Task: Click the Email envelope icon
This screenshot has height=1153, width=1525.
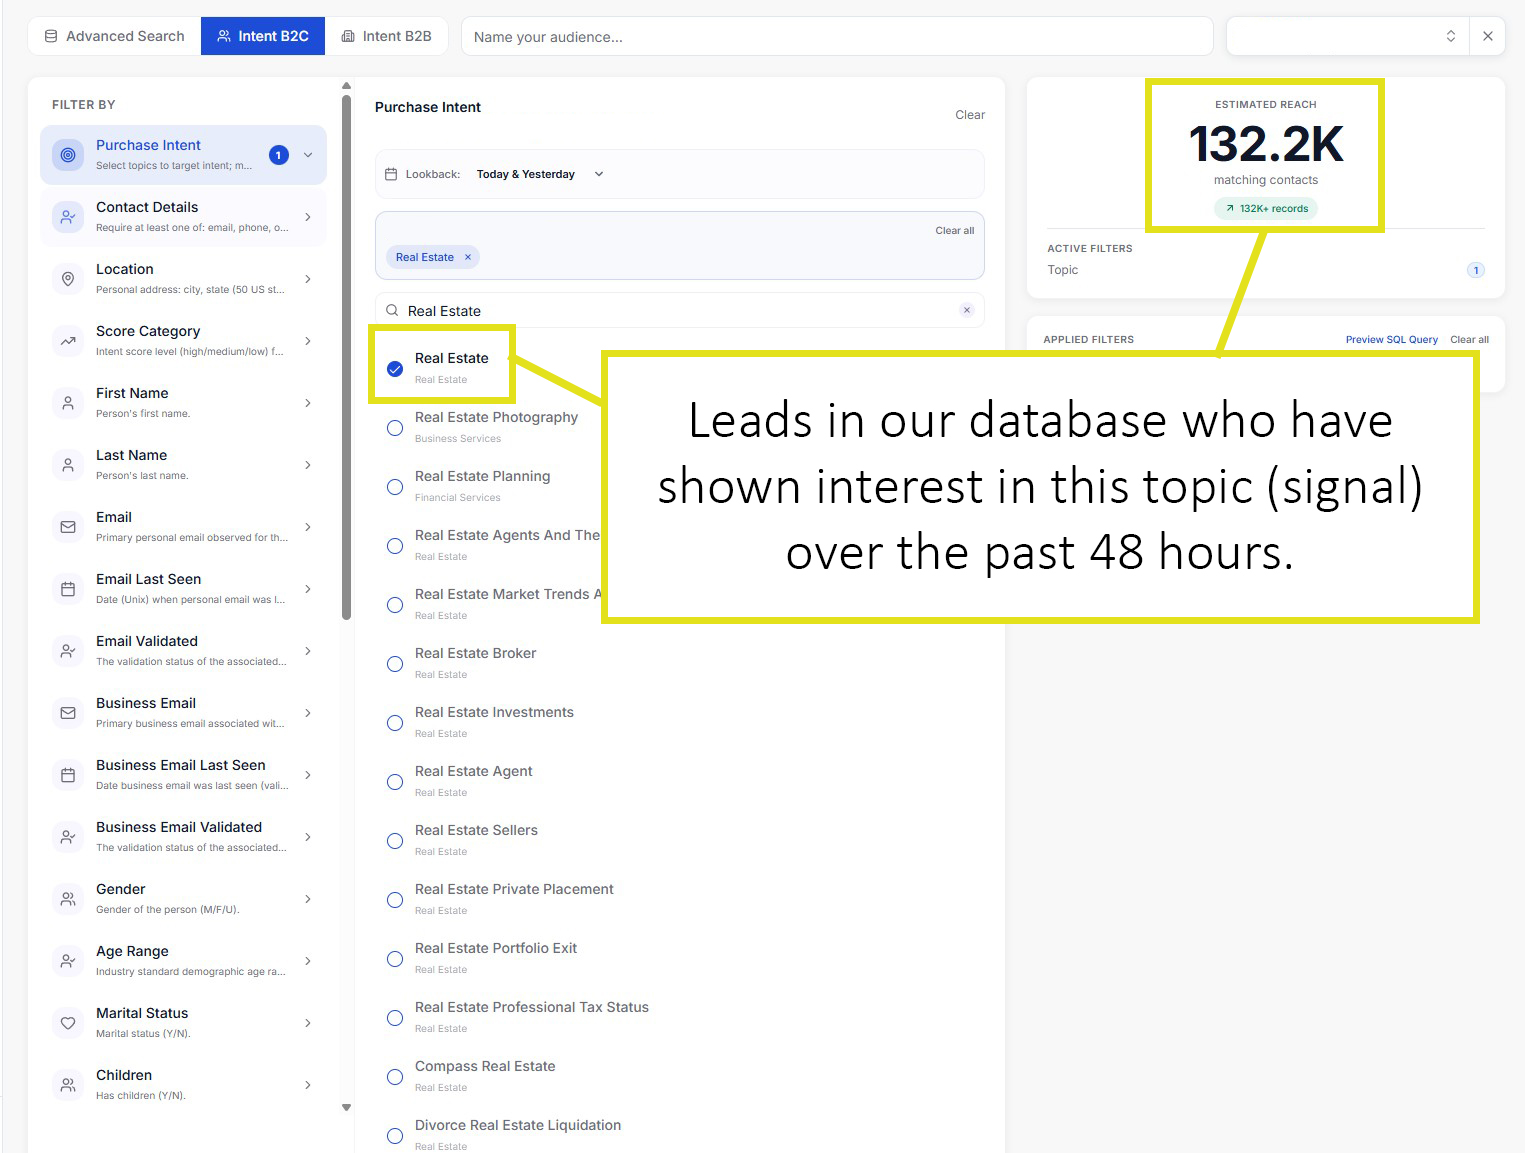Action: coord(68,527)
